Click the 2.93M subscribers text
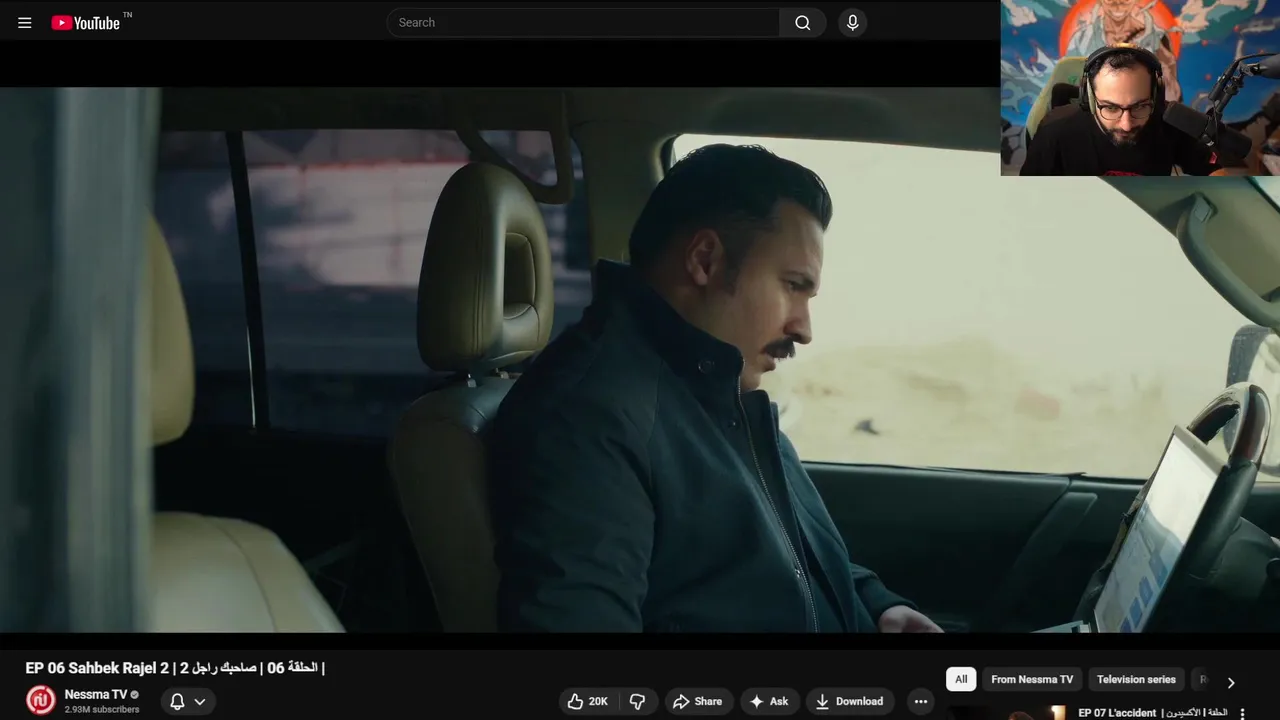 [102, 709]
